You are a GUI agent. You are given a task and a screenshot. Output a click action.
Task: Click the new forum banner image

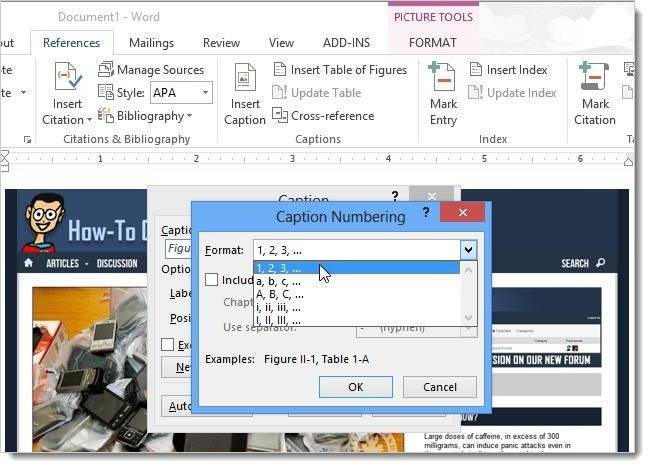pyautogui.click(x=546, y=327)
